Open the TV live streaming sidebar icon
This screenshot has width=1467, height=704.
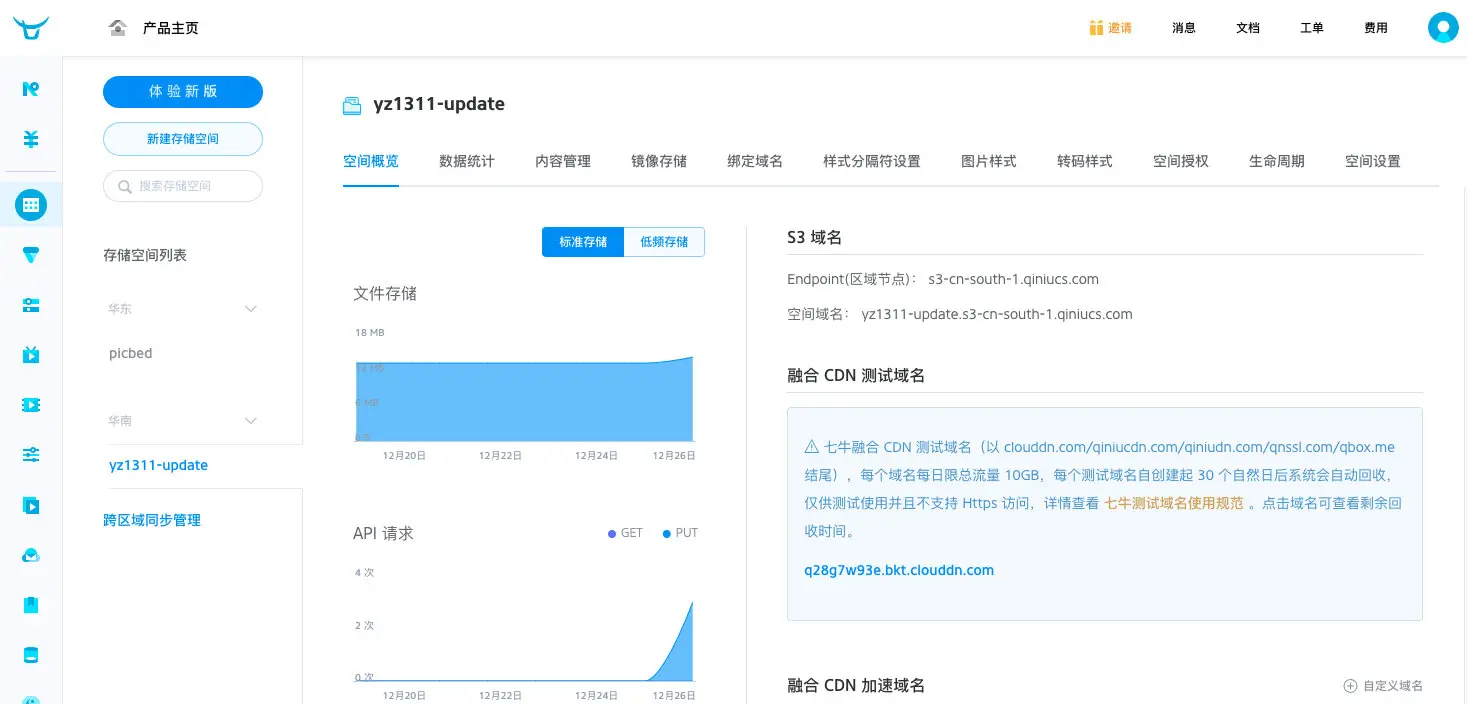31,354
